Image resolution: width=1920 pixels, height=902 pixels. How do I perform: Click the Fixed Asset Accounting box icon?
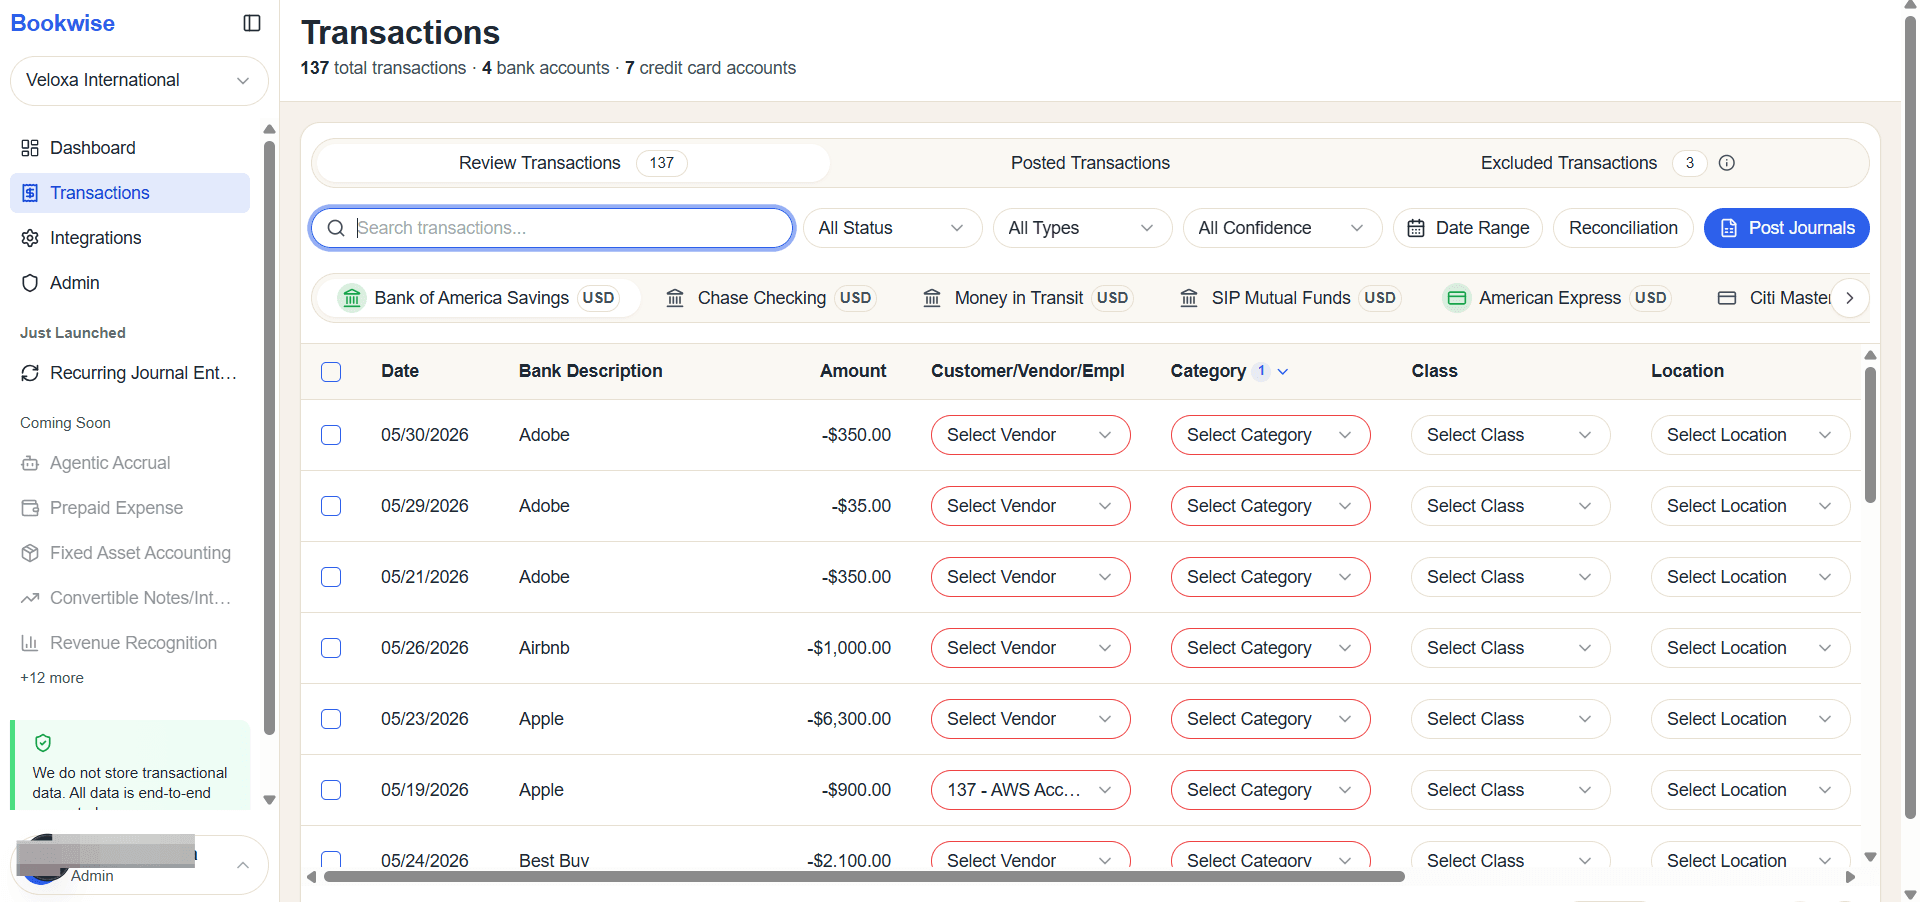[x=30, y=553]
